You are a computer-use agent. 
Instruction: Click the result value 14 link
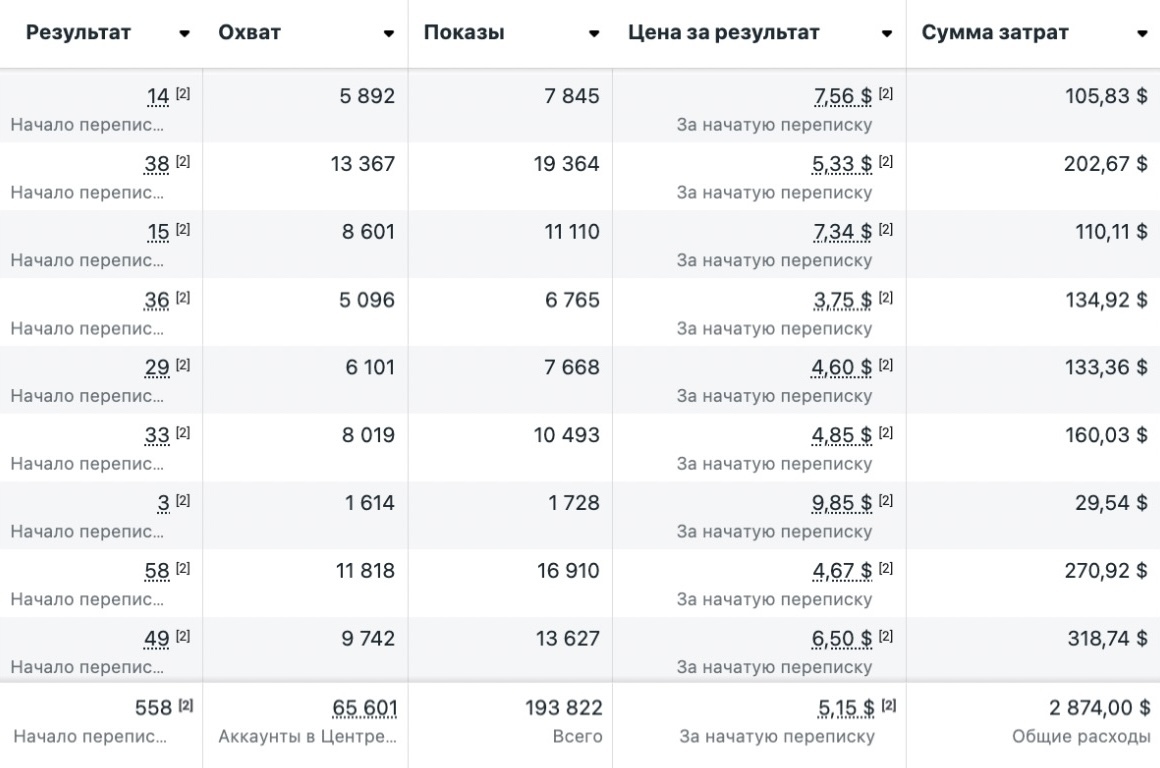(x=158, y=97)
